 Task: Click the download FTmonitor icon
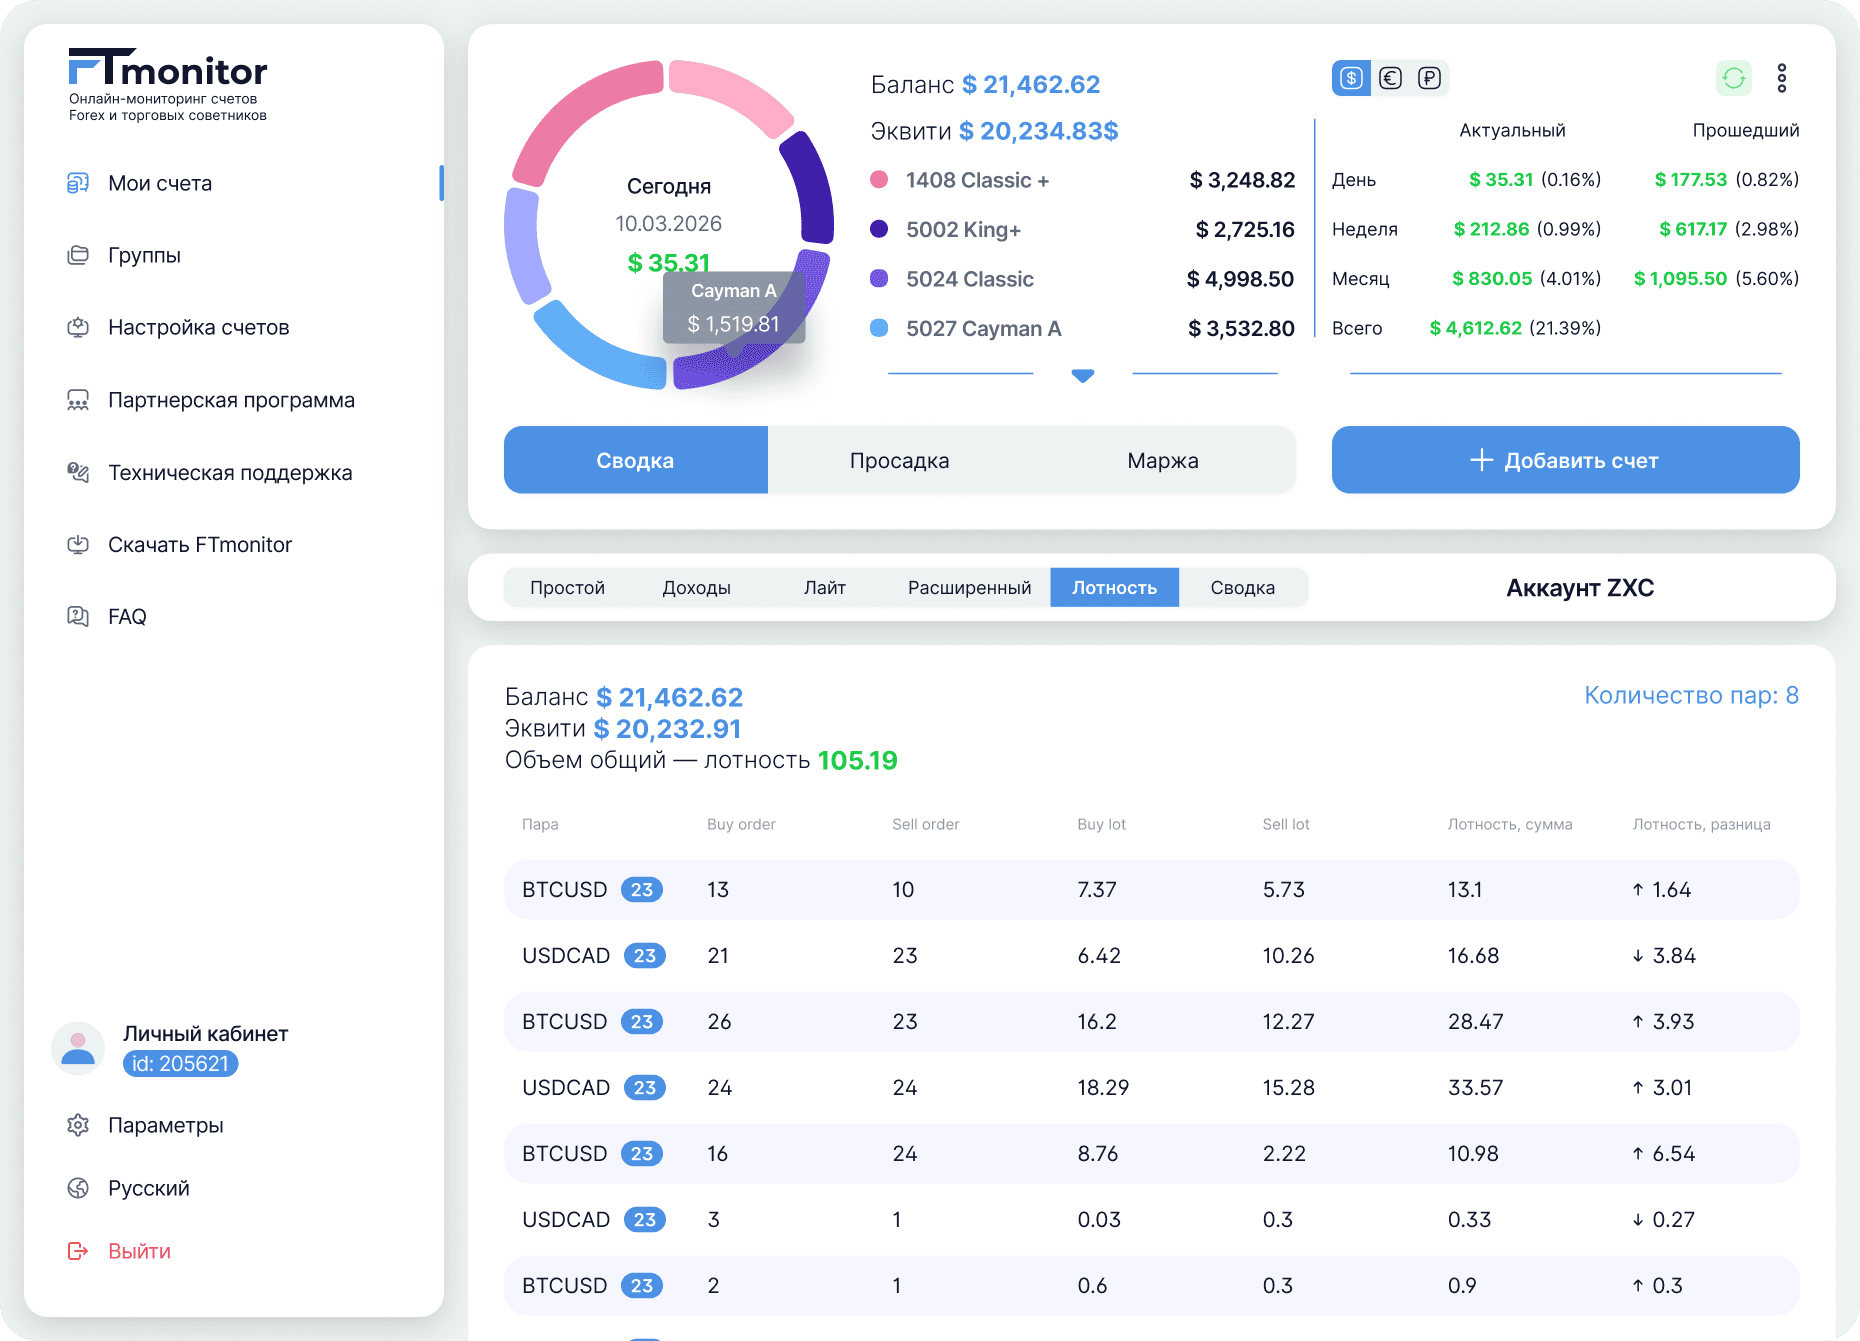click(78, 544)
